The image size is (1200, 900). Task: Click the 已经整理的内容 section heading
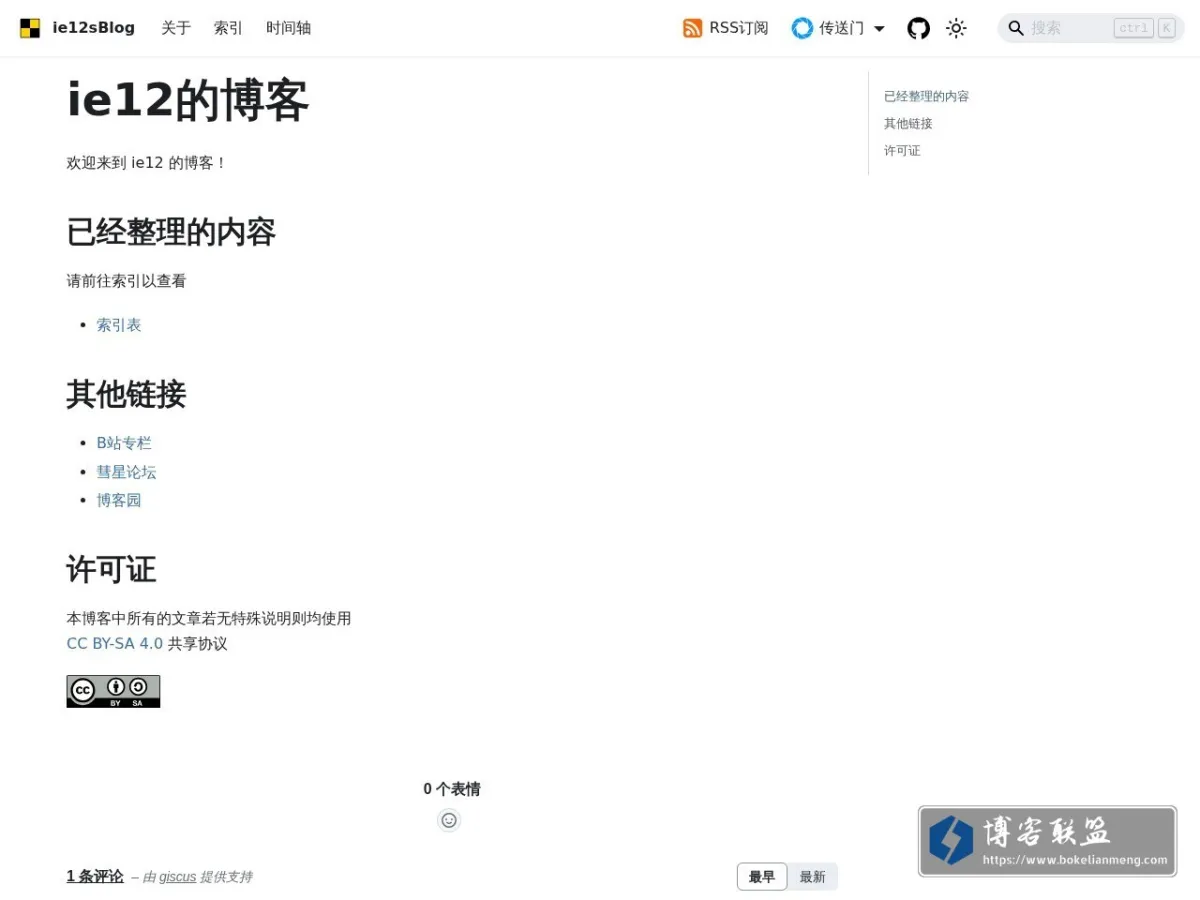(171, 232)
